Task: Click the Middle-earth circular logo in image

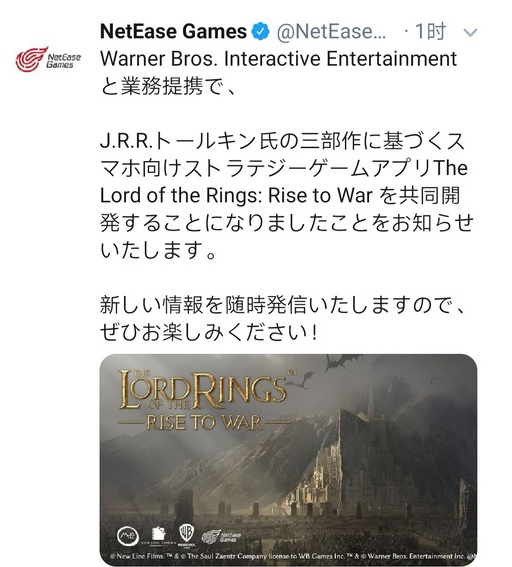Action: click(128, 536)
